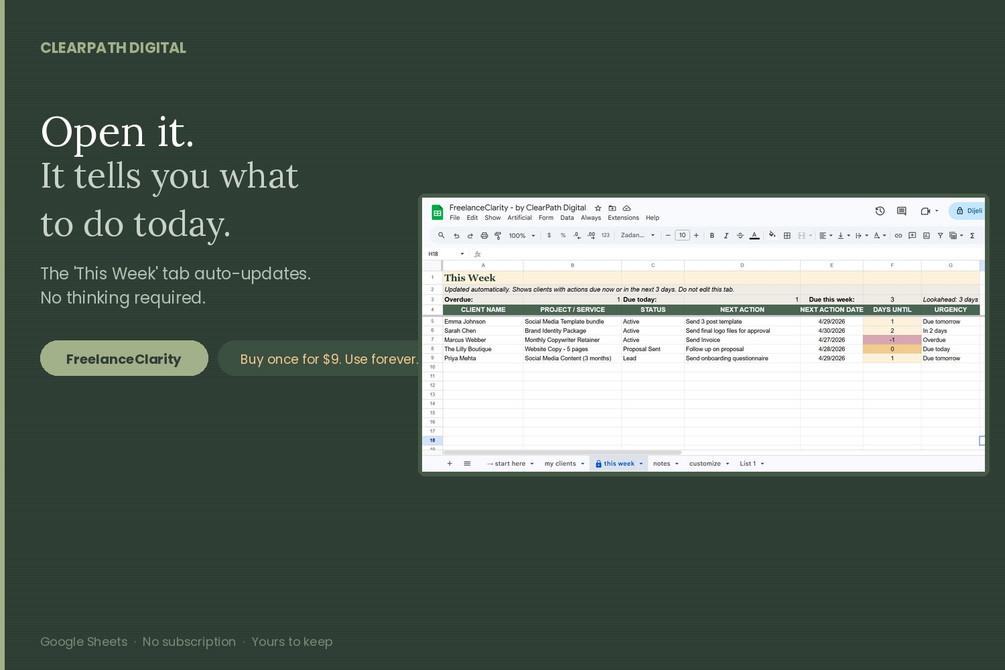Click the Dijeli share button
The image size is (1005, 670).
pos(968,211)
